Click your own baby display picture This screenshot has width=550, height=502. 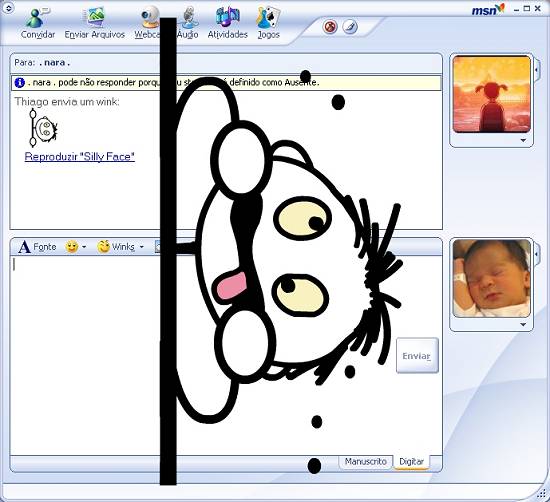tap(491, 279)
